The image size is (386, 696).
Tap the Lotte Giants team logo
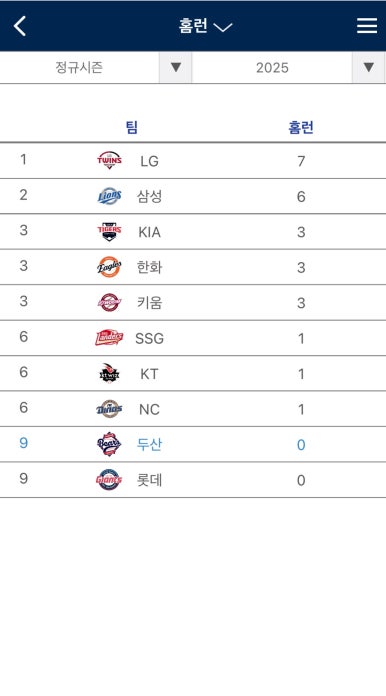pos(109,480)
